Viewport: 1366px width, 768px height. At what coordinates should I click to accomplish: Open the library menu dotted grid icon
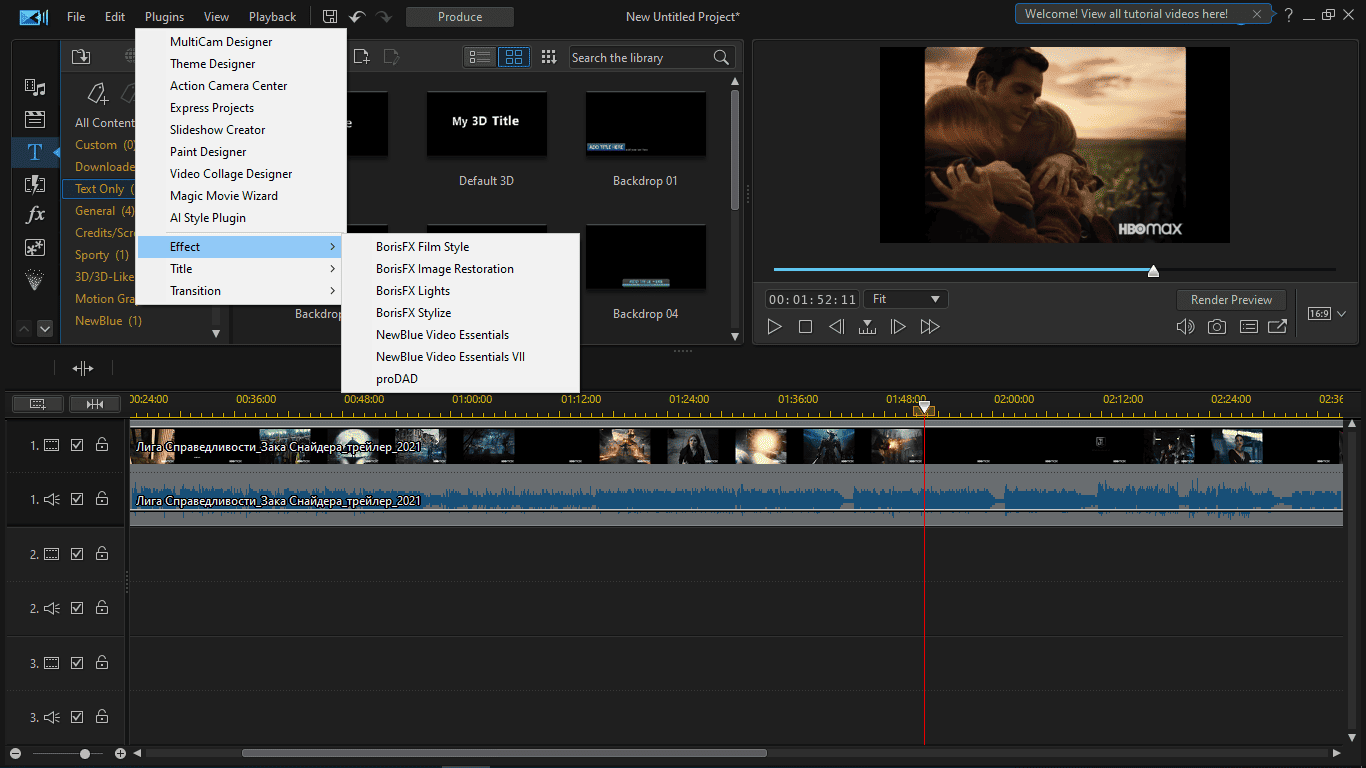click(x=548, y=57)
